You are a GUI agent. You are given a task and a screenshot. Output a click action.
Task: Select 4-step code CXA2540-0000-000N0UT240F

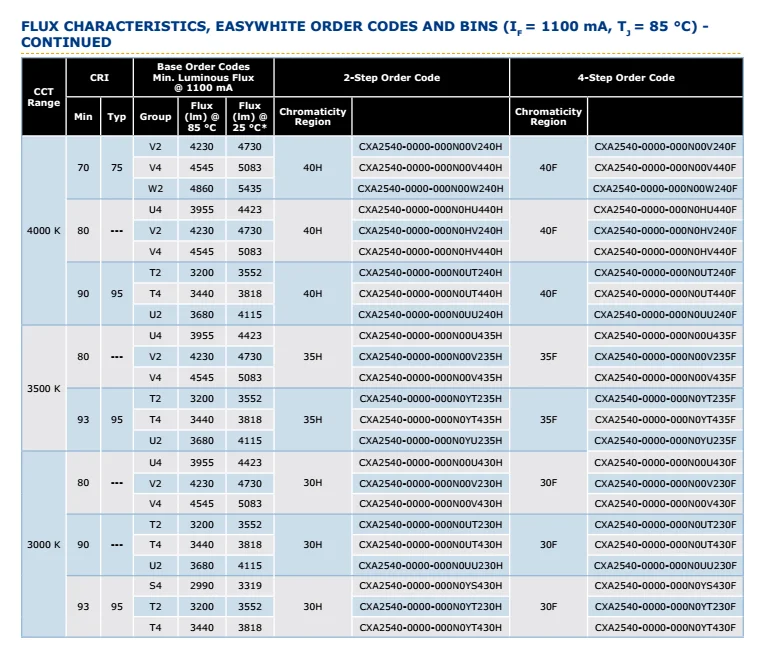click(665, 273)
